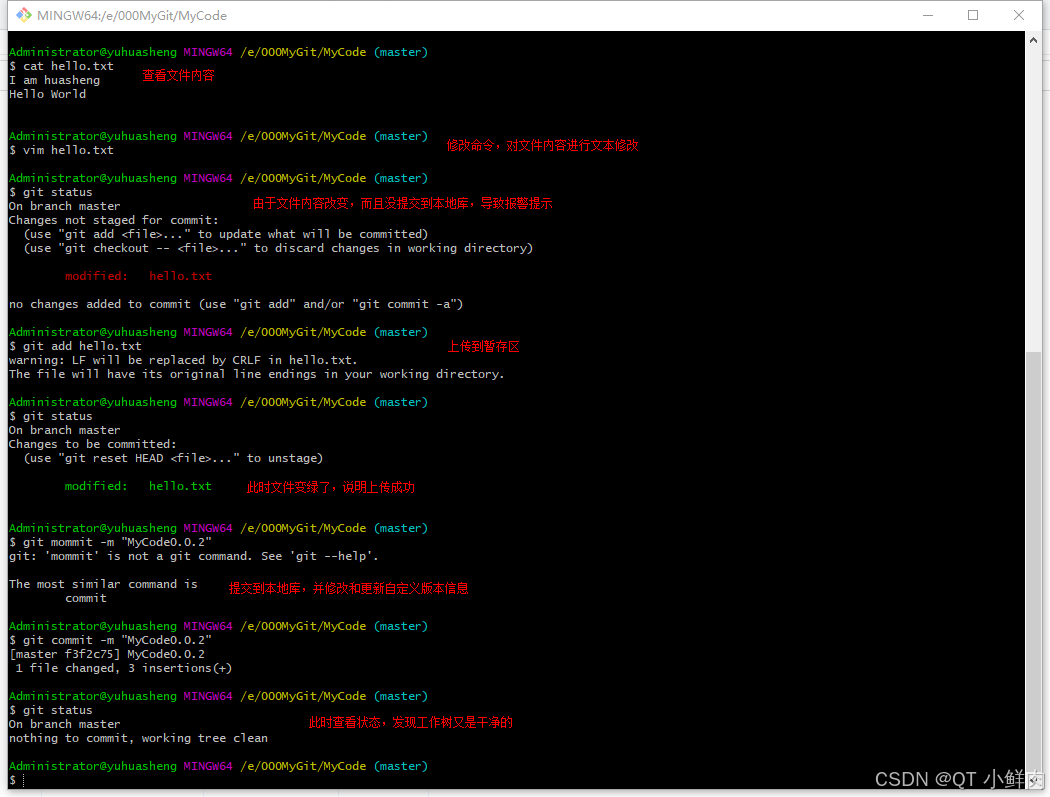Click 'warning: LF will be replaced by CRLF' line
Image resolution: width=1050 pixels, height=797 pixels.
[x=183, y=360]
